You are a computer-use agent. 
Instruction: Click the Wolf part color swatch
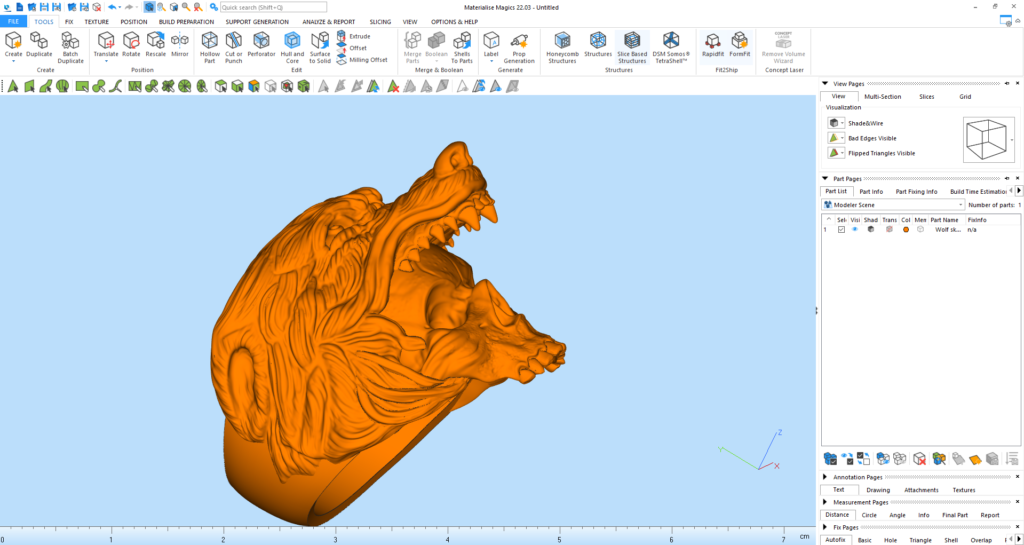click(906, 230)
